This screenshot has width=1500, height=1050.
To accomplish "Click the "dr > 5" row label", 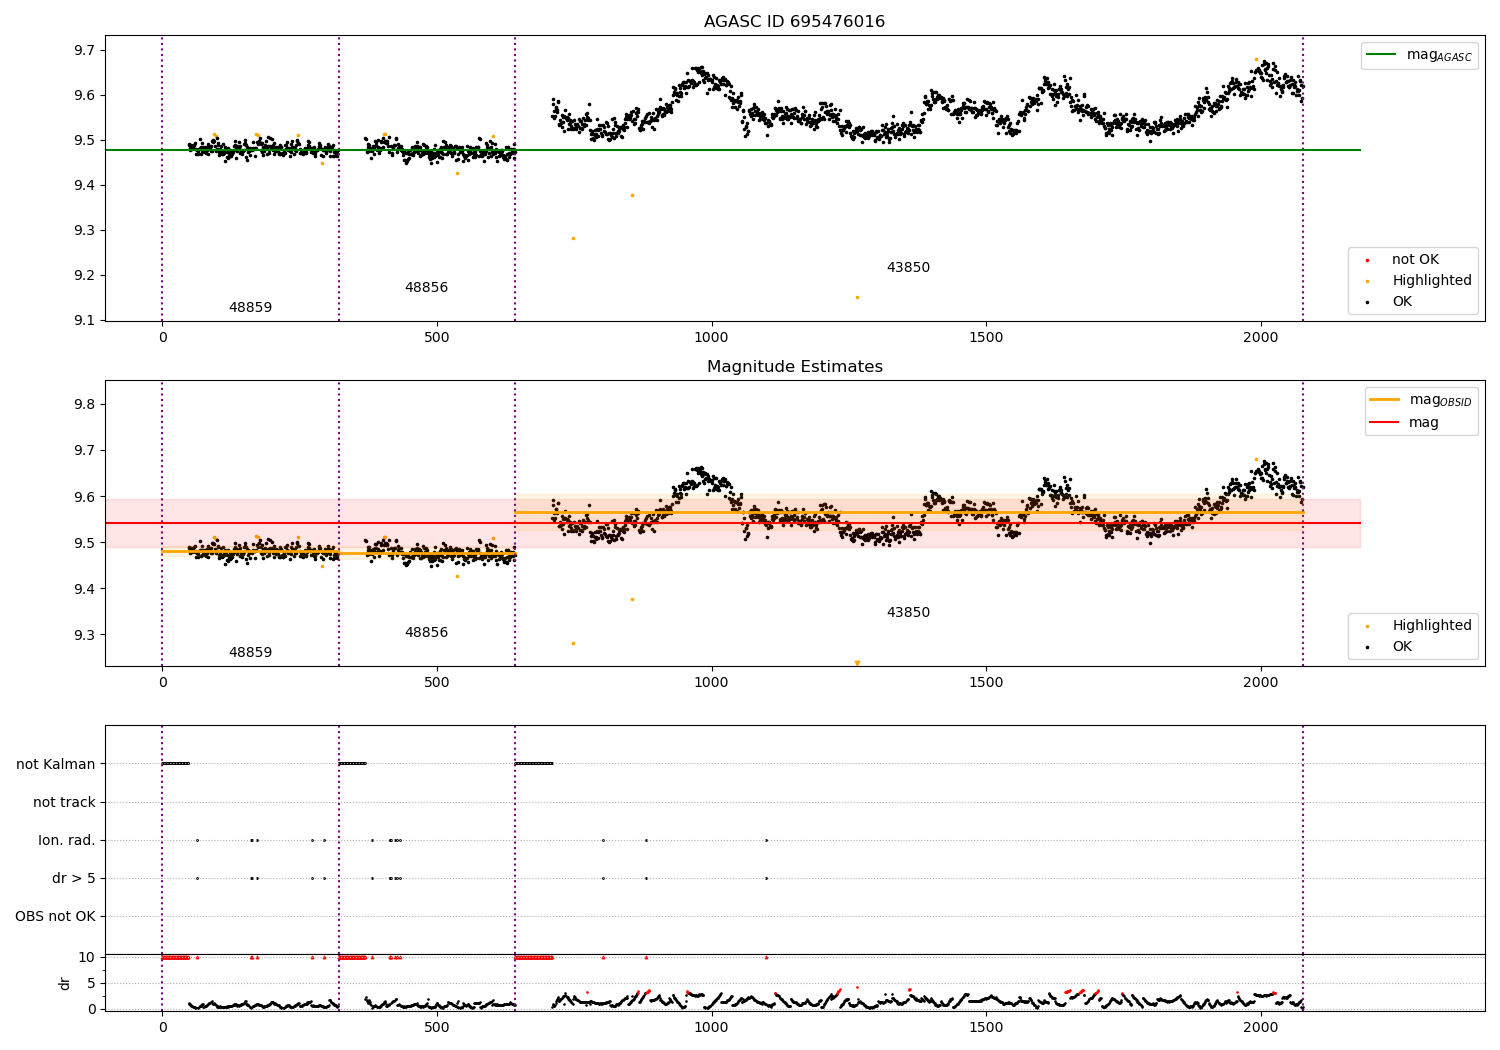I will tap(74, 879).
